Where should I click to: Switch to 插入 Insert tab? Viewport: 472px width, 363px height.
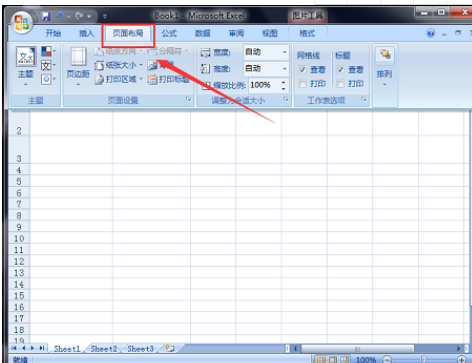click(86, 33)
